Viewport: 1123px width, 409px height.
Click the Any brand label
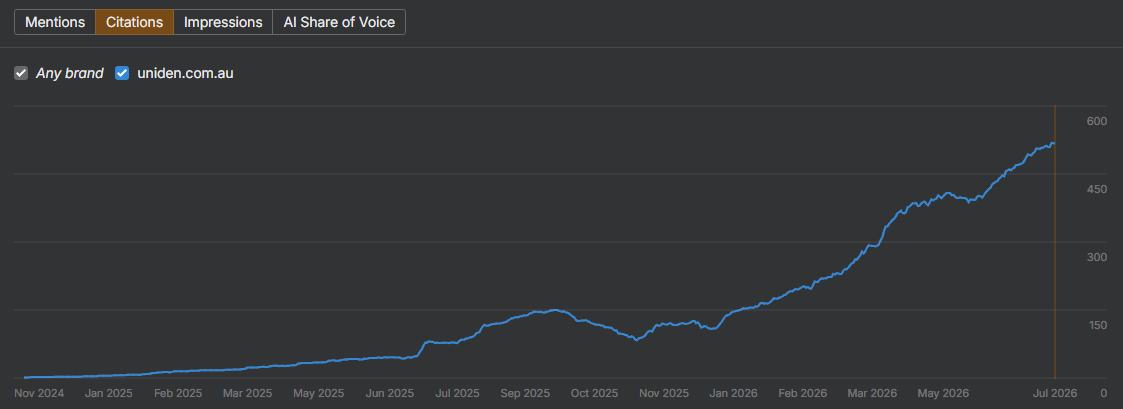(x=69, y=73)
